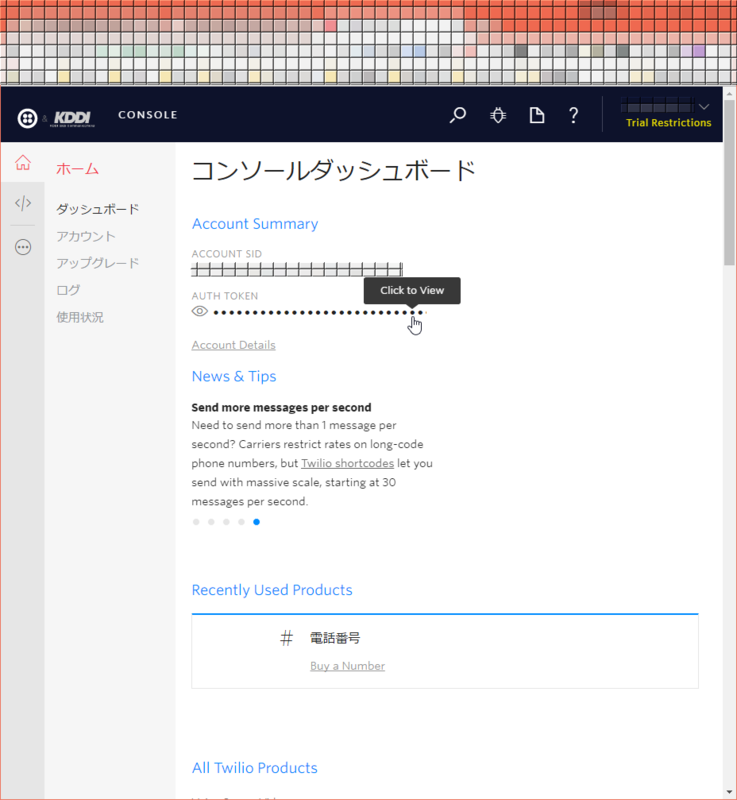Image resolution: width=737 pixels, height=800 pixels.
Task: Click the masked auth token dots
Action: tap(318, 312)
